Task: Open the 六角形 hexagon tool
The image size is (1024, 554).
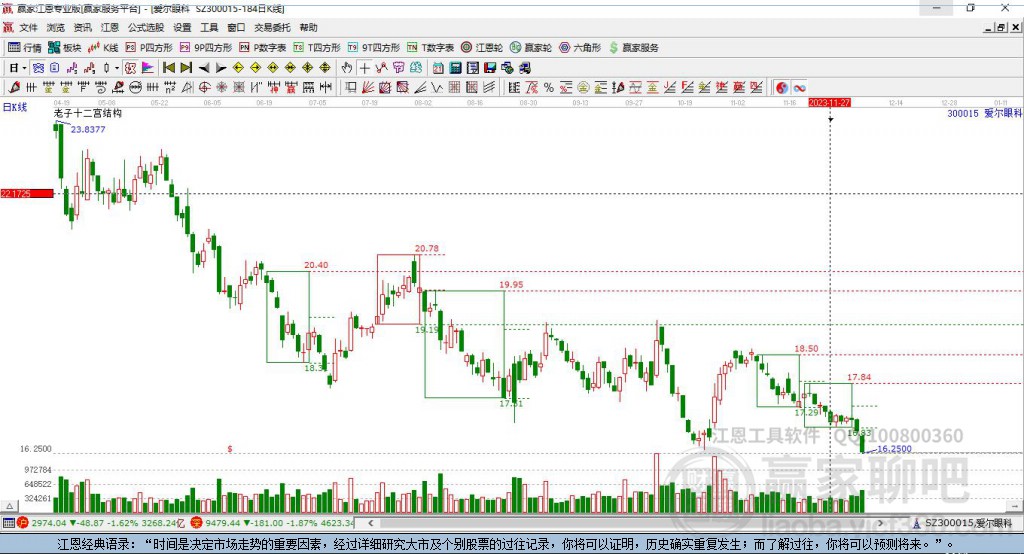Action: click(579, 48)
